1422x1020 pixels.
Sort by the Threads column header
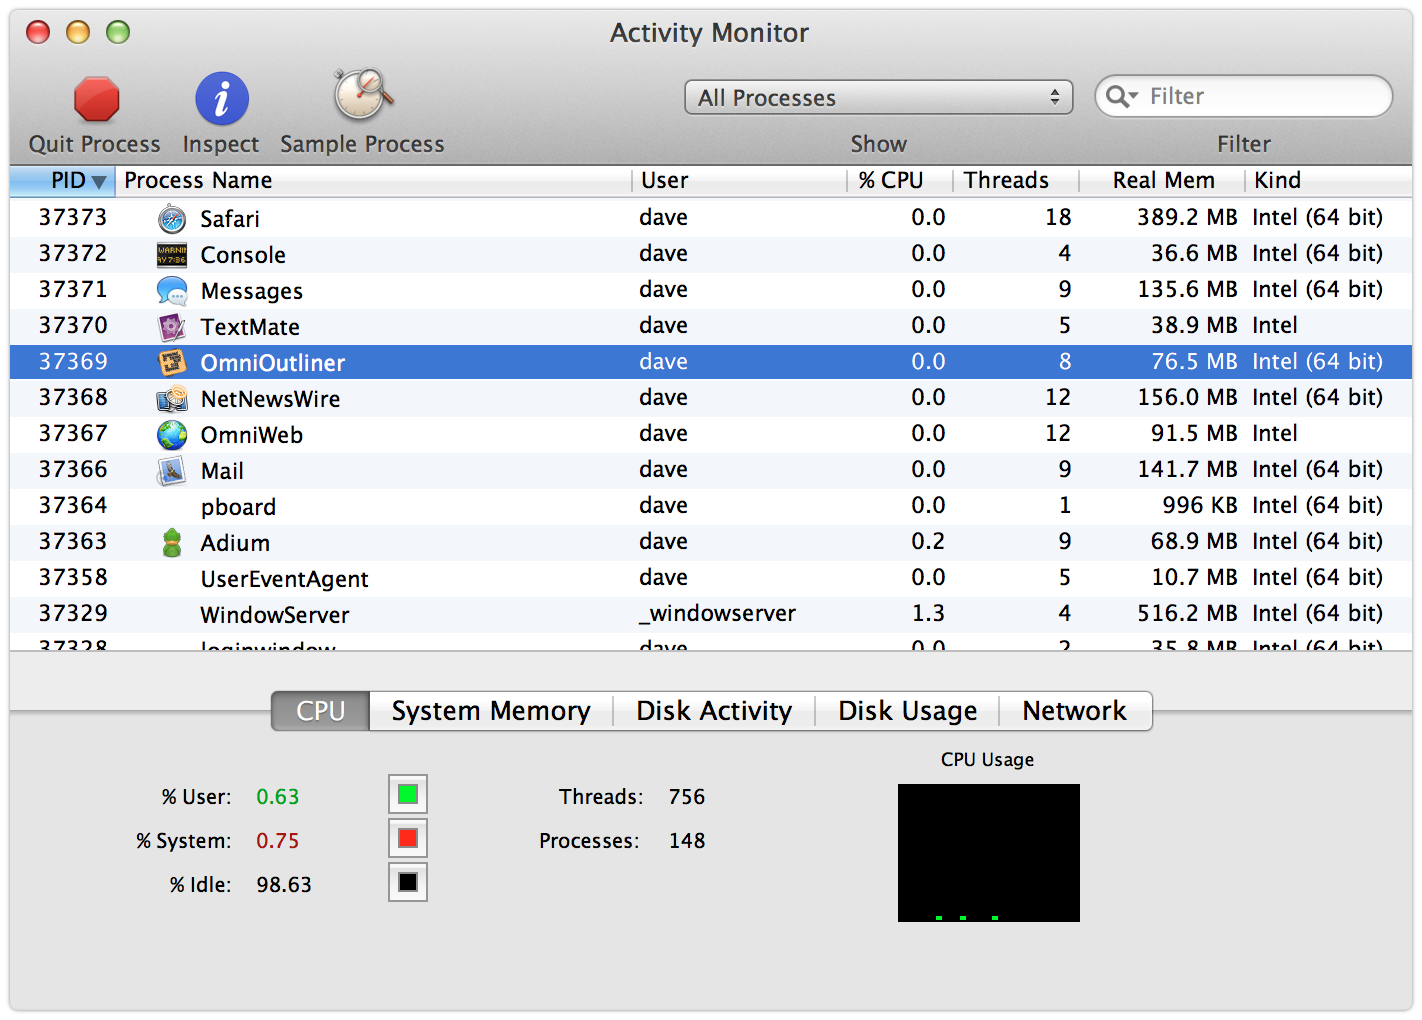[1005, 180]
